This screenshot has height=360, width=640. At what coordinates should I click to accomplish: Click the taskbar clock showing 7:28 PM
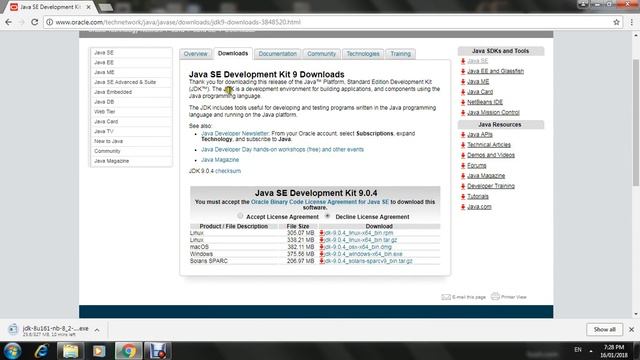coord(613,351)
